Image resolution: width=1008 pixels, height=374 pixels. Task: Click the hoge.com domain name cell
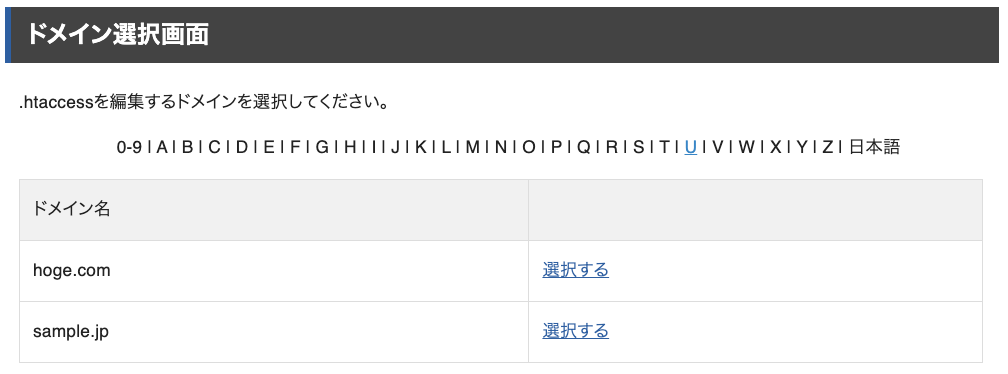click(274, 271)
